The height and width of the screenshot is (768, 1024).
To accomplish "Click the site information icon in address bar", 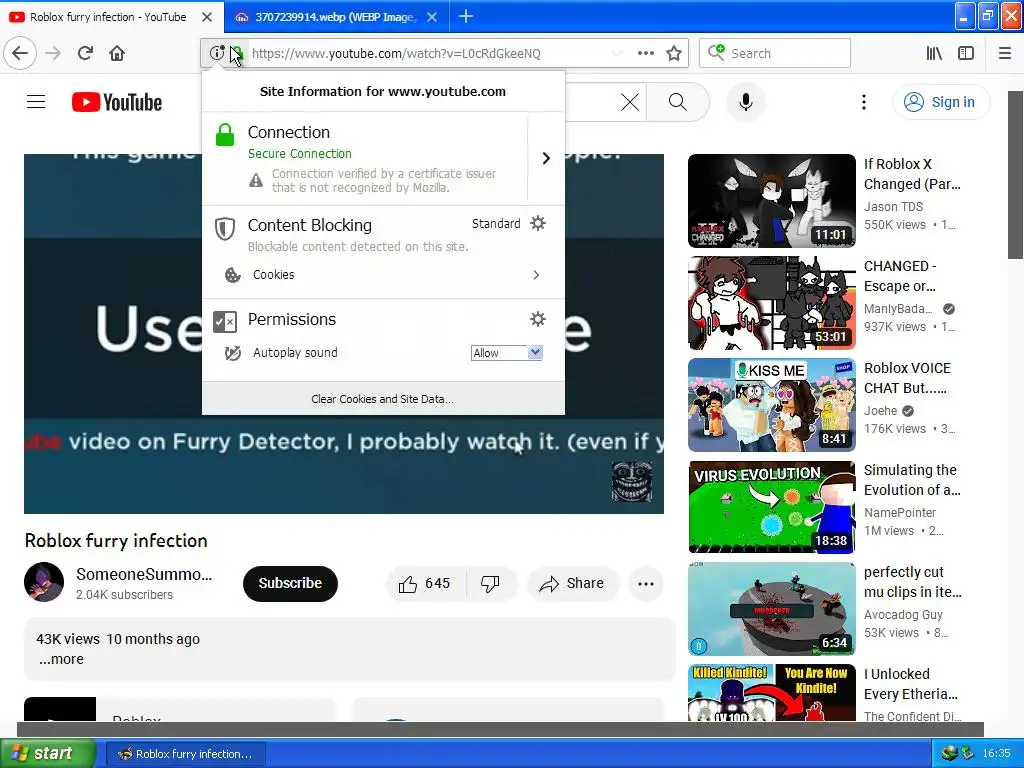I will click(x=216, y=53).
